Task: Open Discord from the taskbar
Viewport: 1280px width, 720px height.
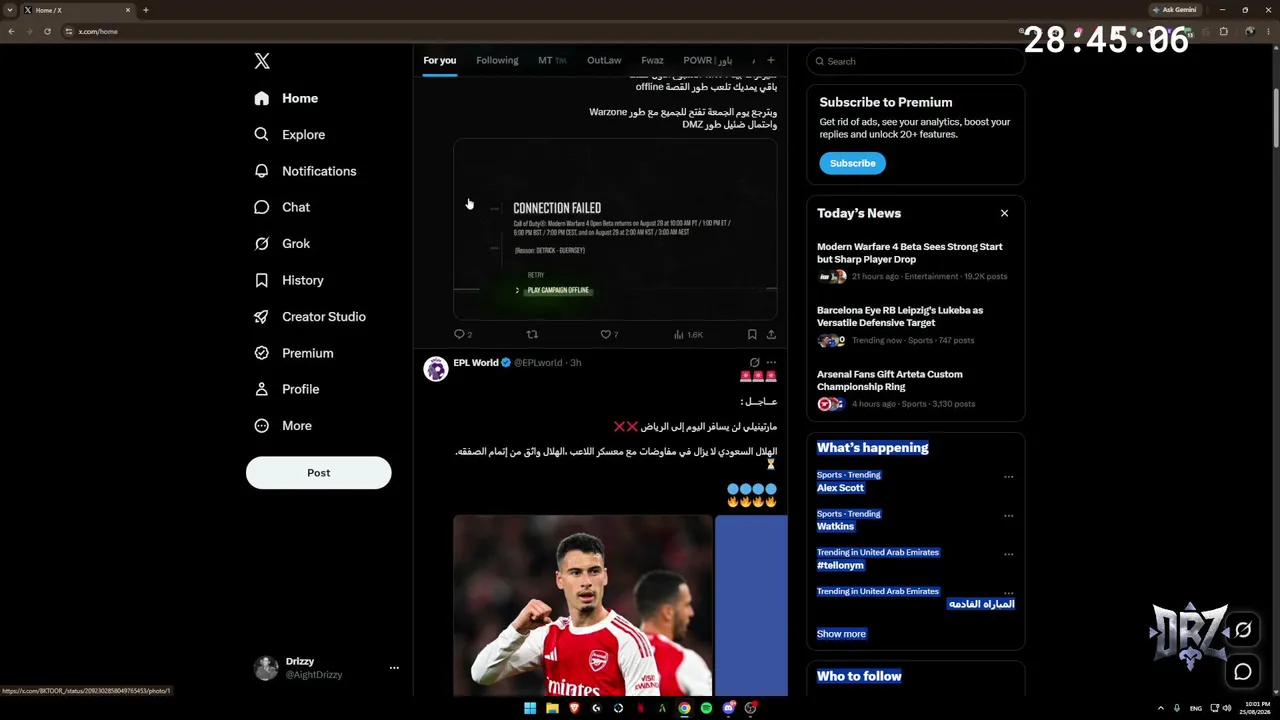Action: pyautogui.click(x=729, y=708)
